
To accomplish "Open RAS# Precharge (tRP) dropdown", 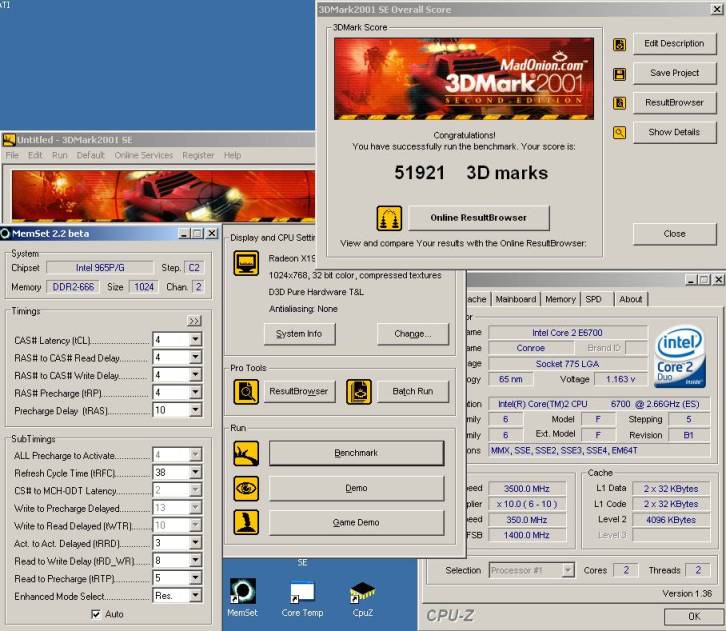I will (195, 393).
